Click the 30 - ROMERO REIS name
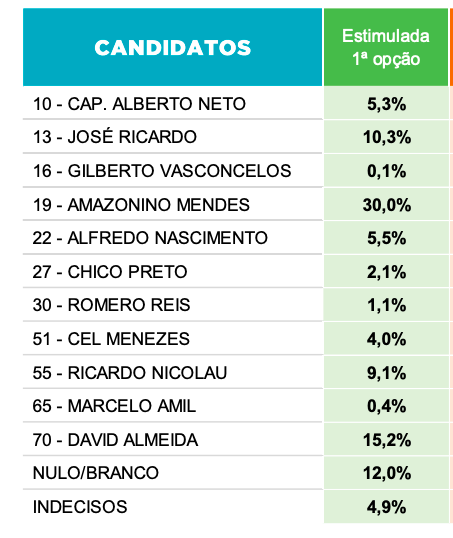Viewport: 453px width, 538px height. (111, 305)
